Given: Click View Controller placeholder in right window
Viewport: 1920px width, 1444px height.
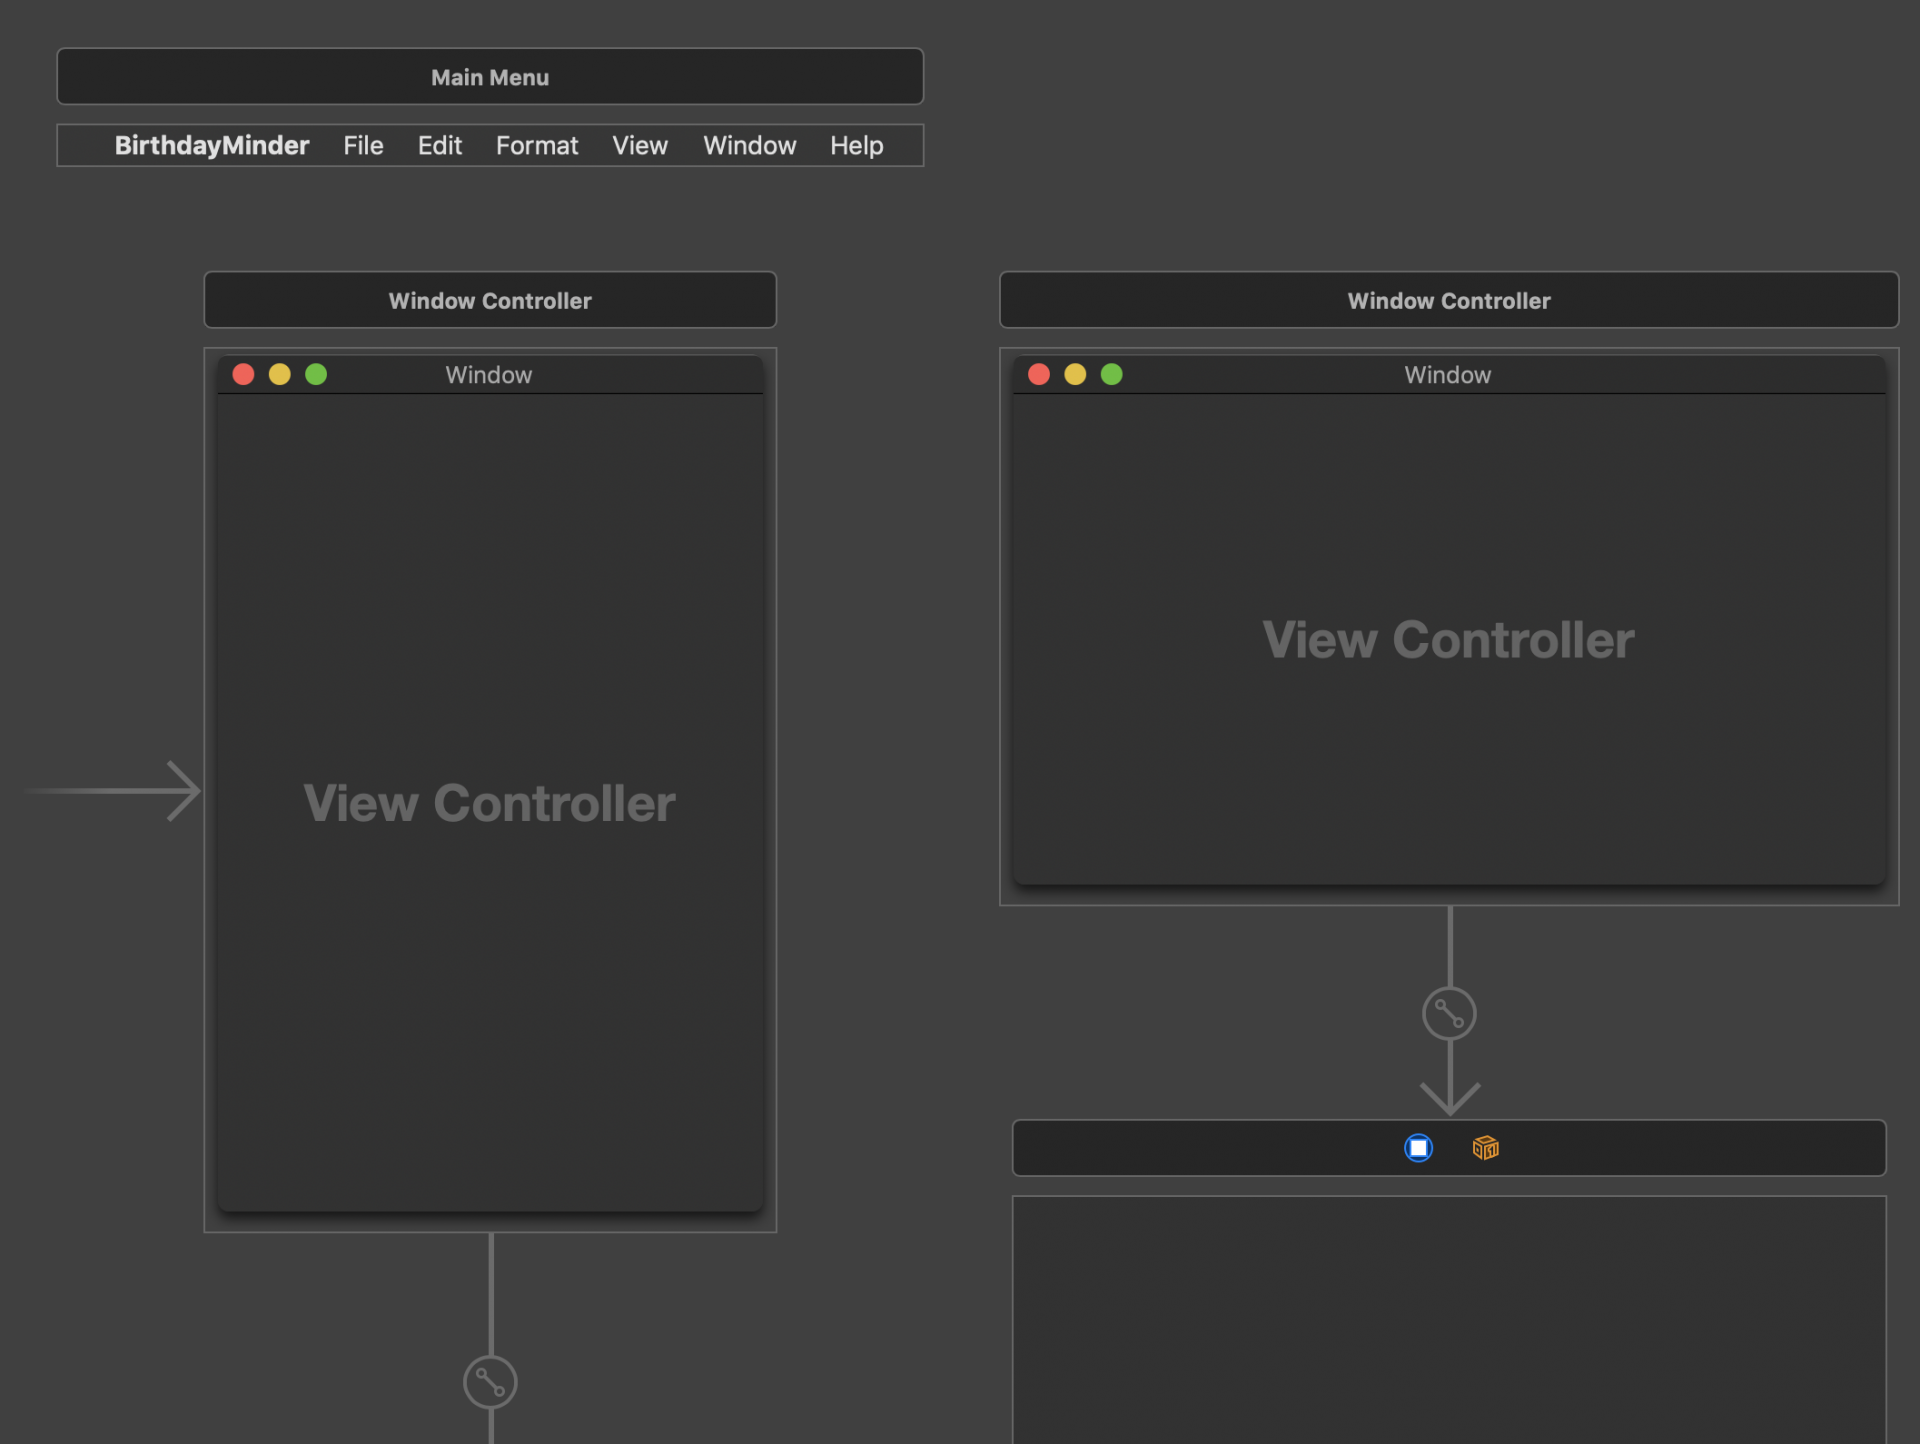Looking at the screenshot, I should pyautogui.click(x=1448, y=640).
